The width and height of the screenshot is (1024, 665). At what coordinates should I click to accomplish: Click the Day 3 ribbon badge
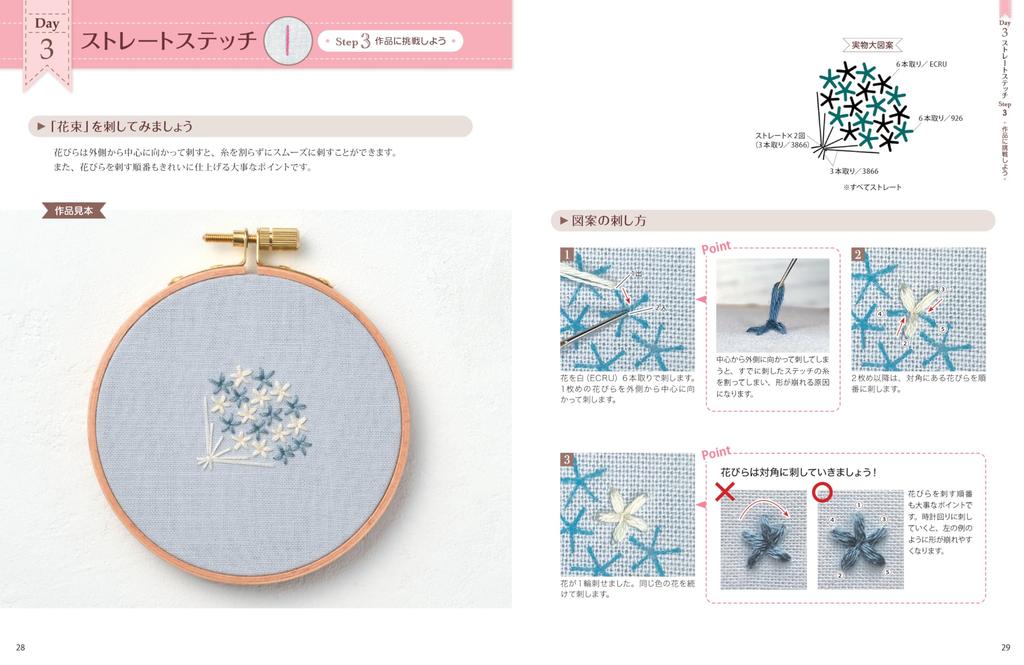[x=46, y=46]
